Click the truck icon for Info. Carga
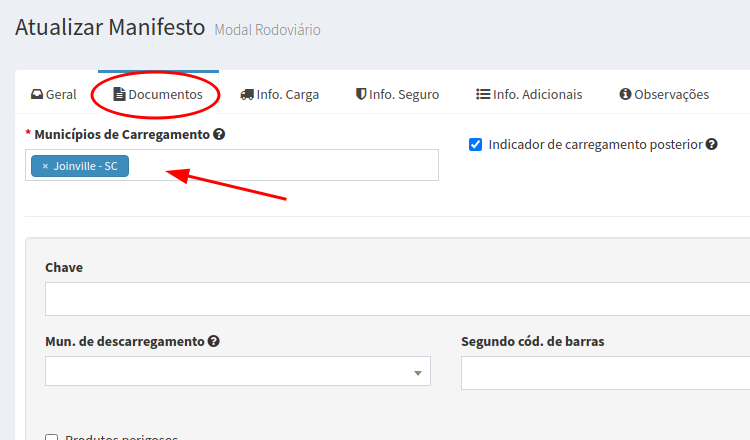The height and width of the screenshot is (440, 750). tap(247, 95)
